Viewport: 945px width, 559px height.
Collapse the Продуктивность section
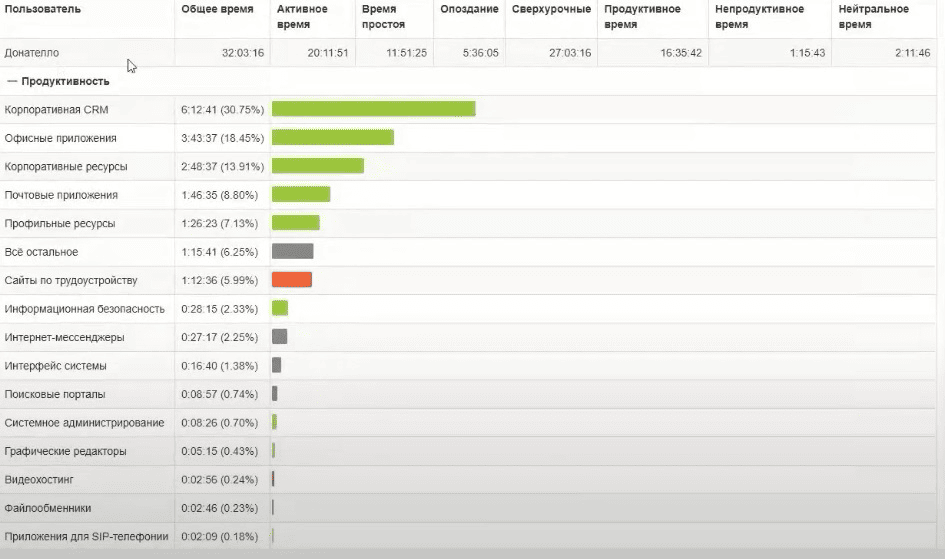11,81
